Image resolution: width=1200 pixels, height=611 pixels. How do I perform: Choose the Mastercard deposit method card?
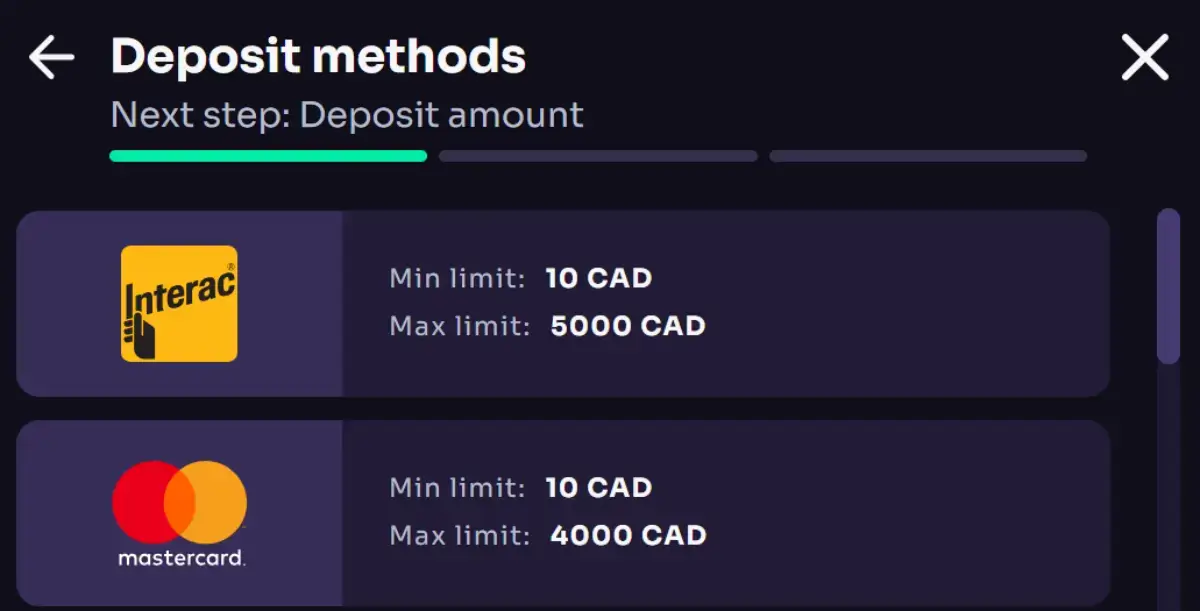[725, 513]
